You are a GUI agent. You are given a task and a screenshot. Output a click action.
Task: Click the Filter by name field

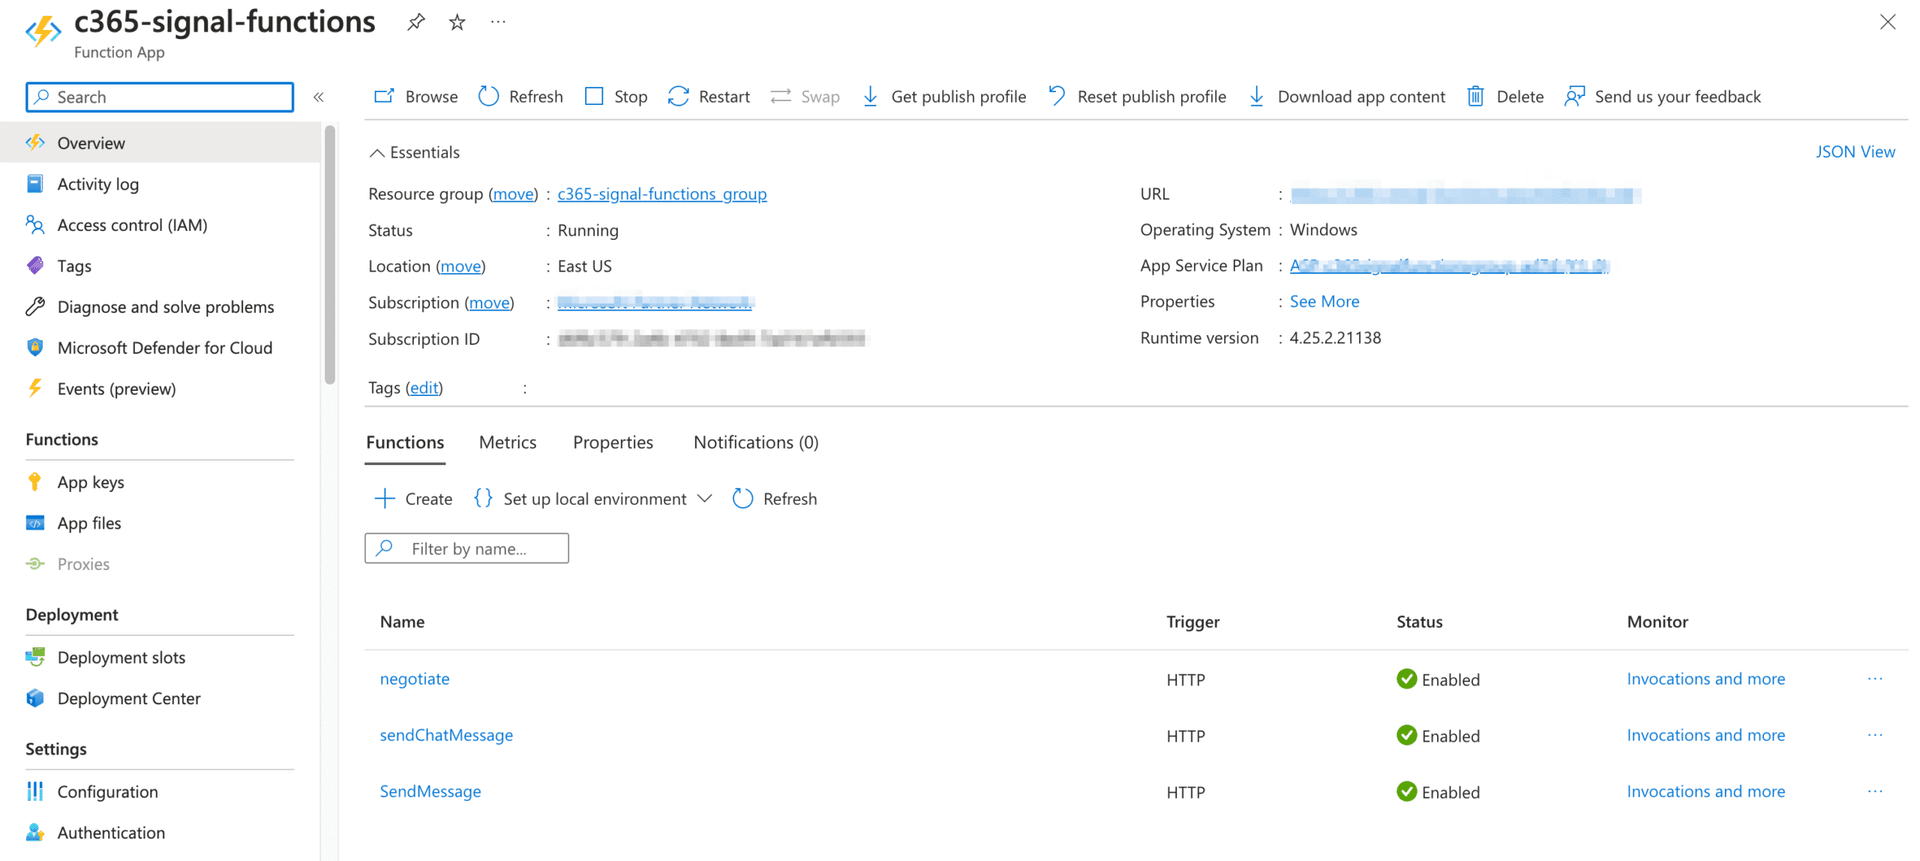(x=467, y=548)
